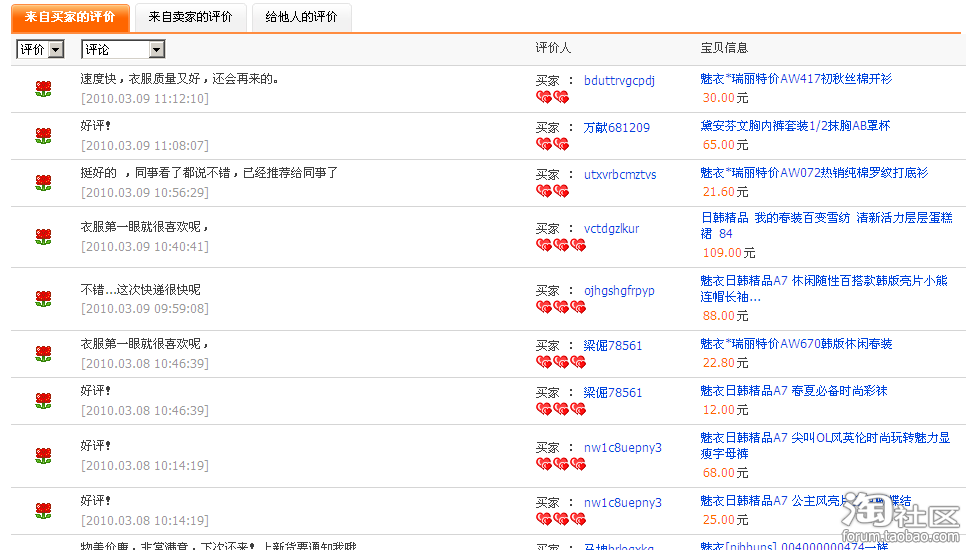Switch to the 来自卖家的评价 tab
Image resolution: width=968 pixels, height=550 pixels.
tap(190, 17)
